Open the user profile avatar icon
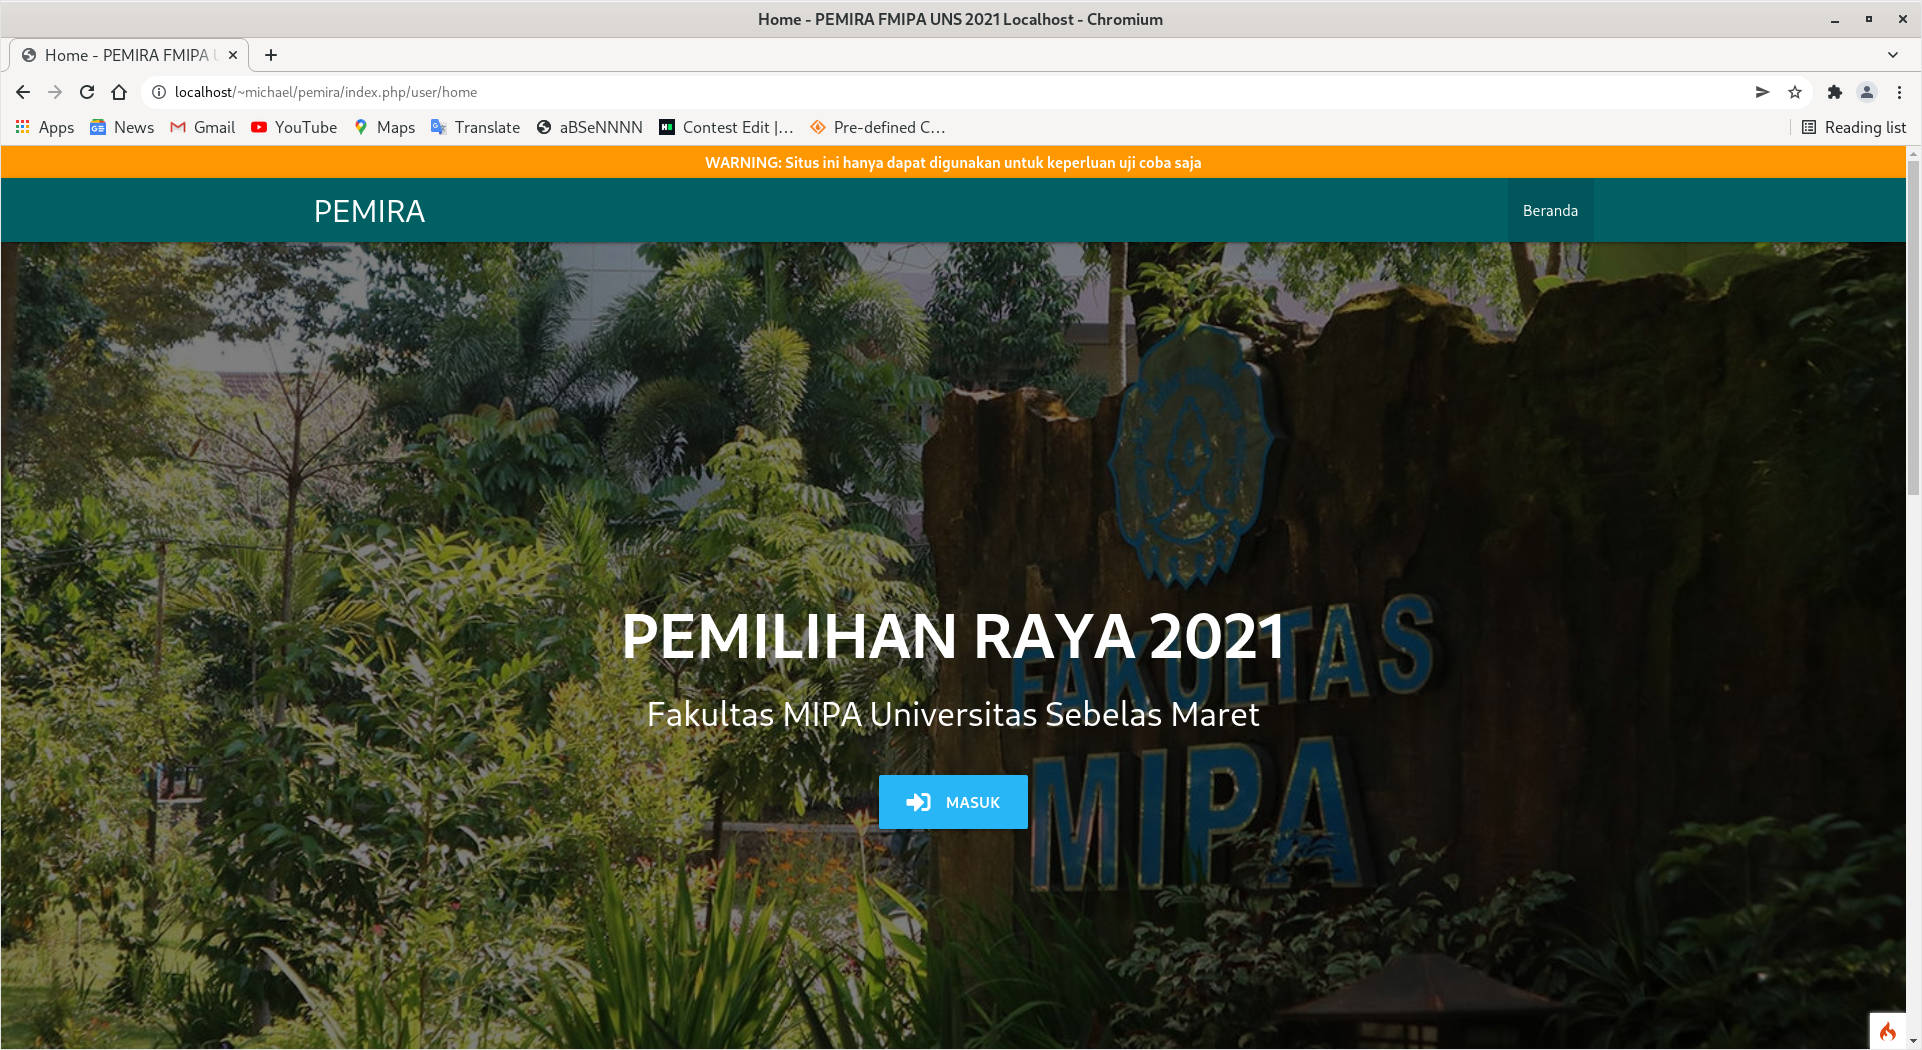 pyautogui.click(x=1866, y=92)
